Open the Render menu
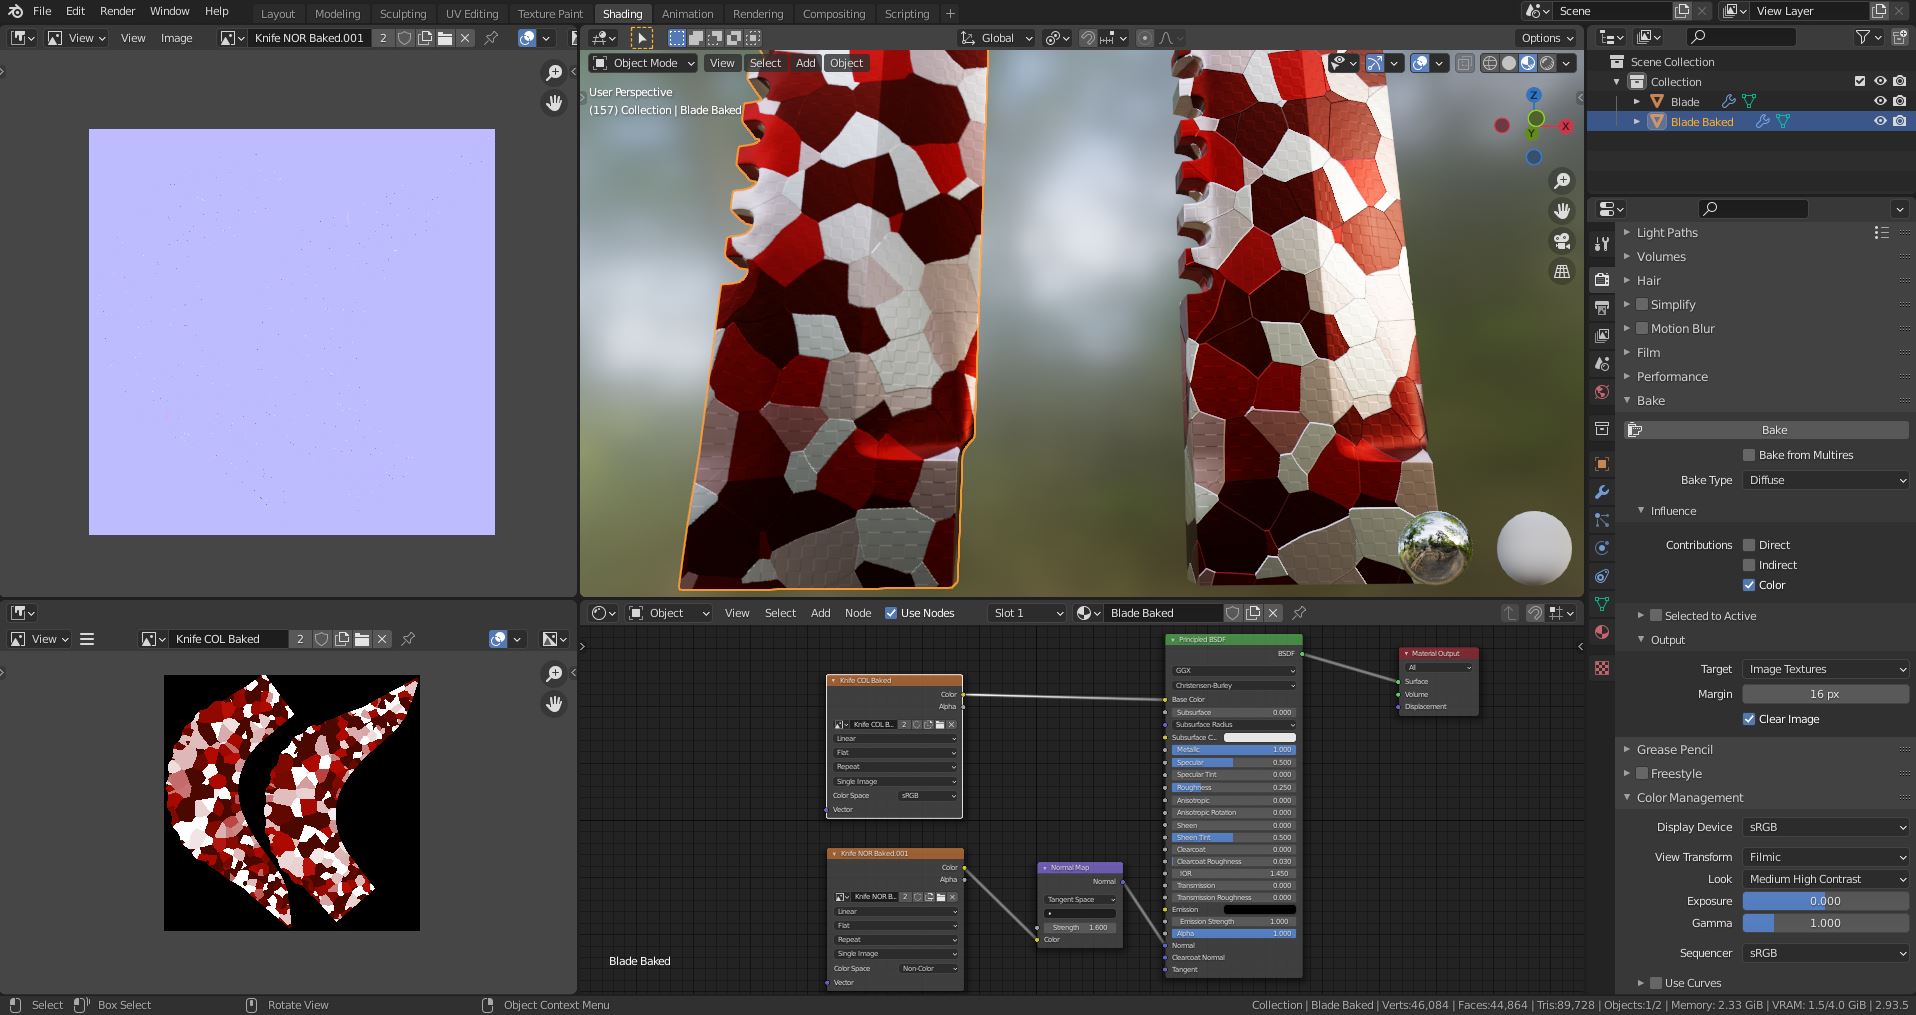 pos(117,11)
